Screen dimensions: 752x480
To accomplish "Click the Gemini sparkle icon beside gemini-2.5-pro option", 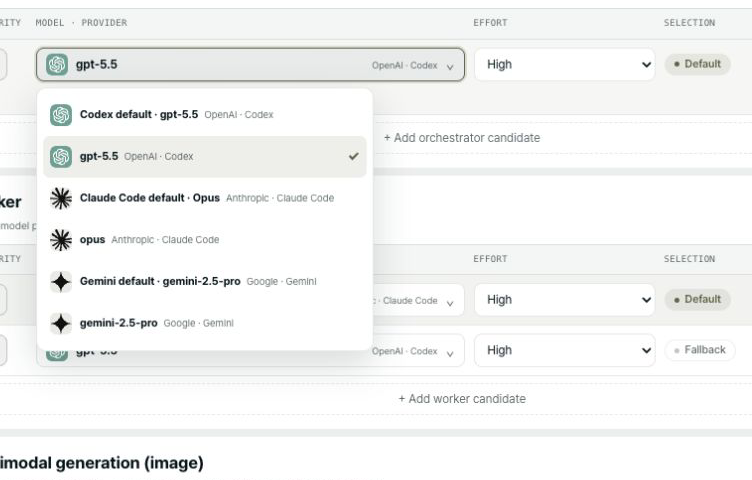I will coord(61,324).
